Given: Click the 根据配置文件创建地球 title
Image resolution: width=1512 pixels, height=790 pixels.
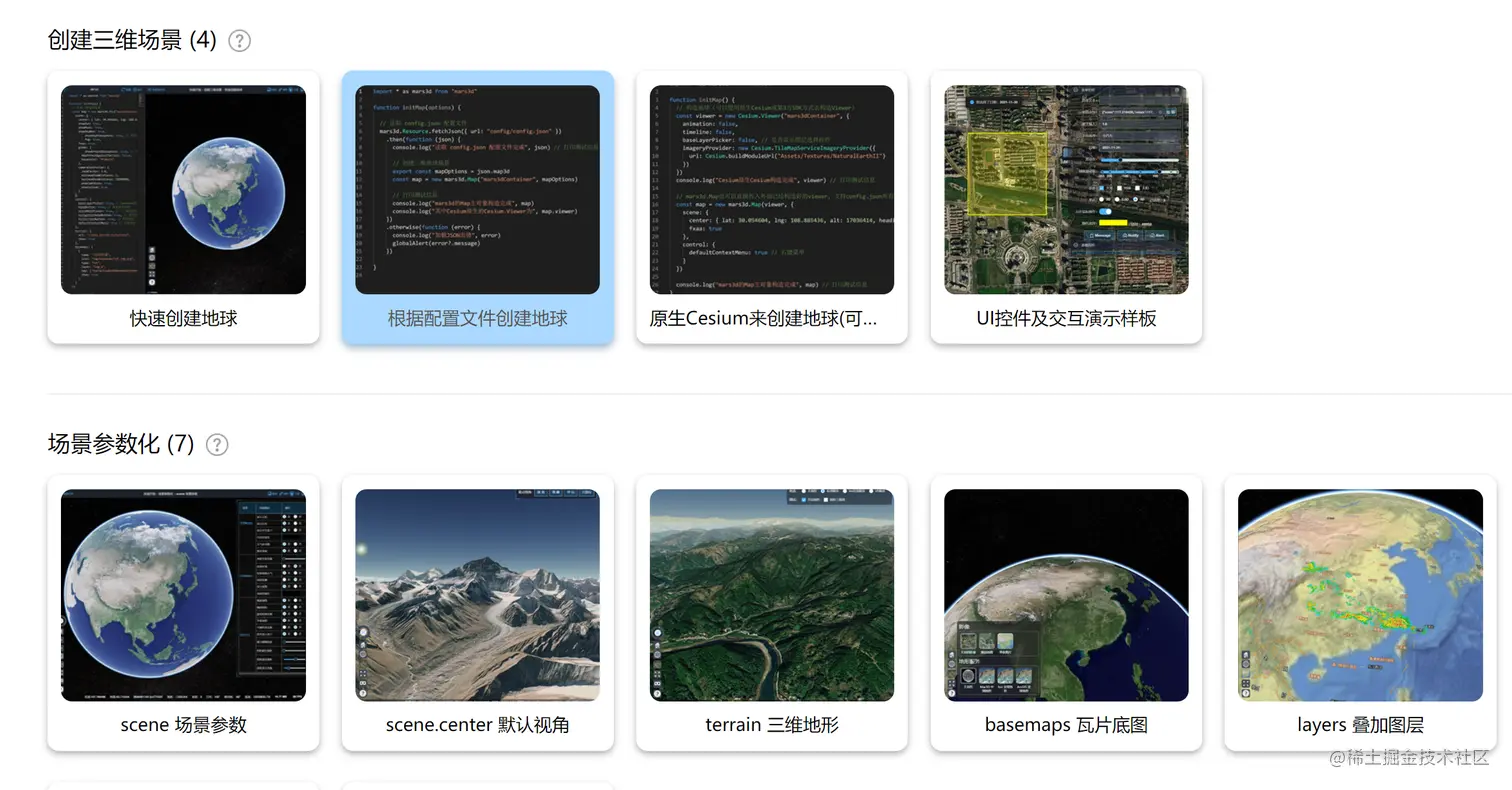Looking at the screenshot, I should point(478,319).
